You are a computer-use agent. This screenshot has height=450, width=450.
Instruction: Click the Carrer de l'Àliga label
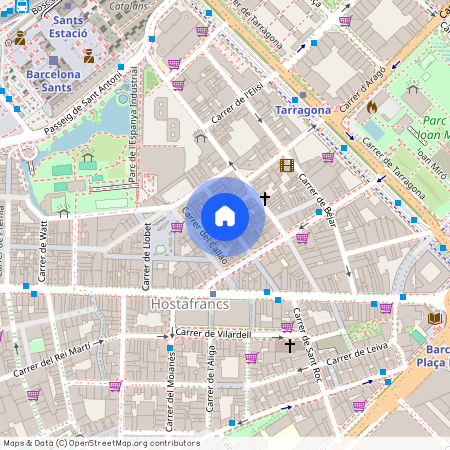(x=210, y=378)
